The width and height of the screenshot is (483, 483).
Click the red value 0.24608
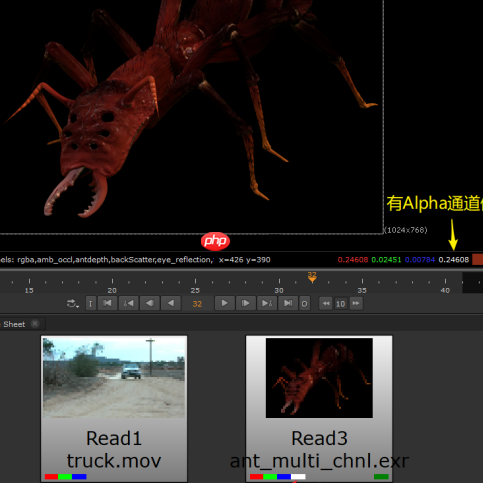(x=353, y=260)
